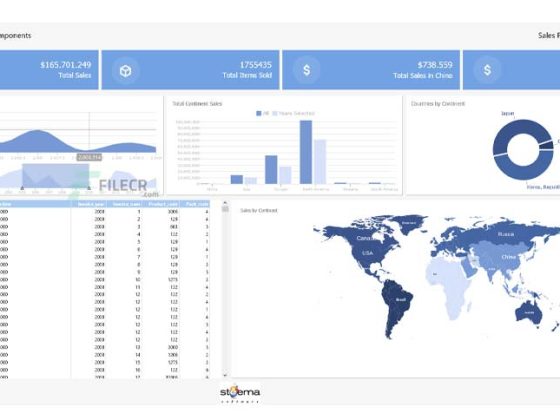The height and width of the screenshot is (420, 560).
Task: Select Australia on the world map
Action: click(x=529, y=312)
